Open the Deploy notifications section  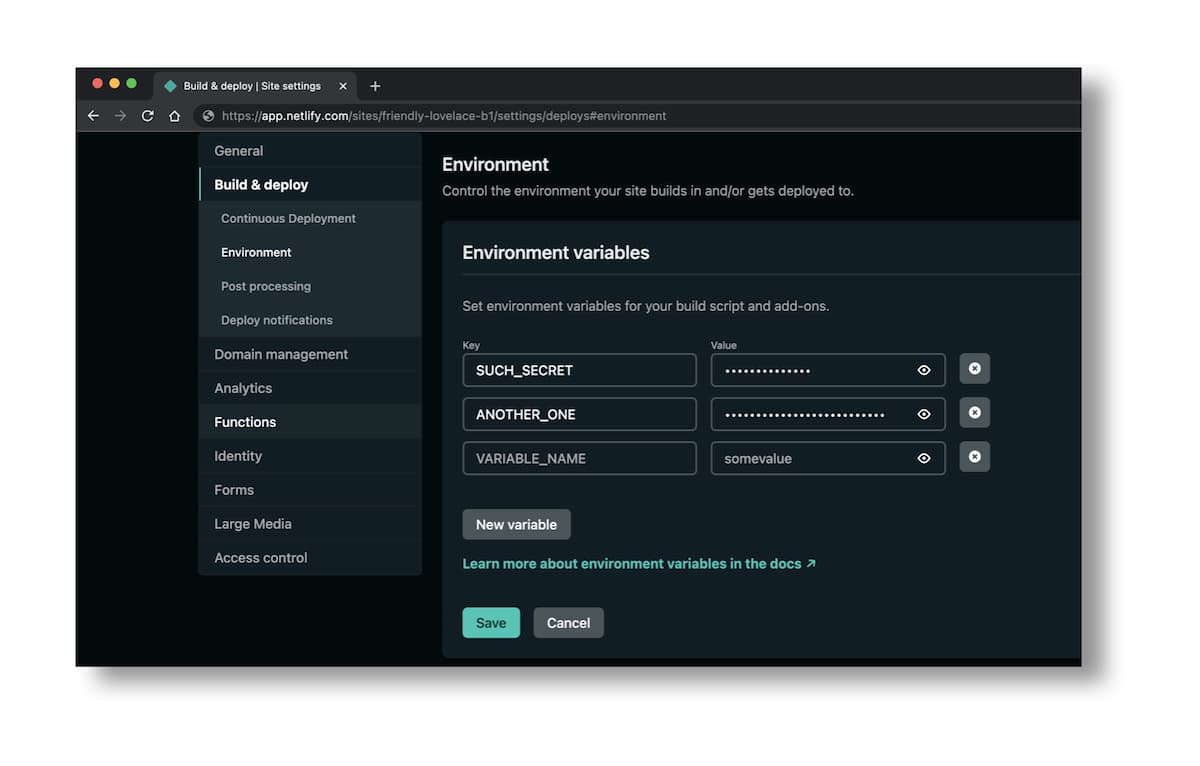click(275, 320)
